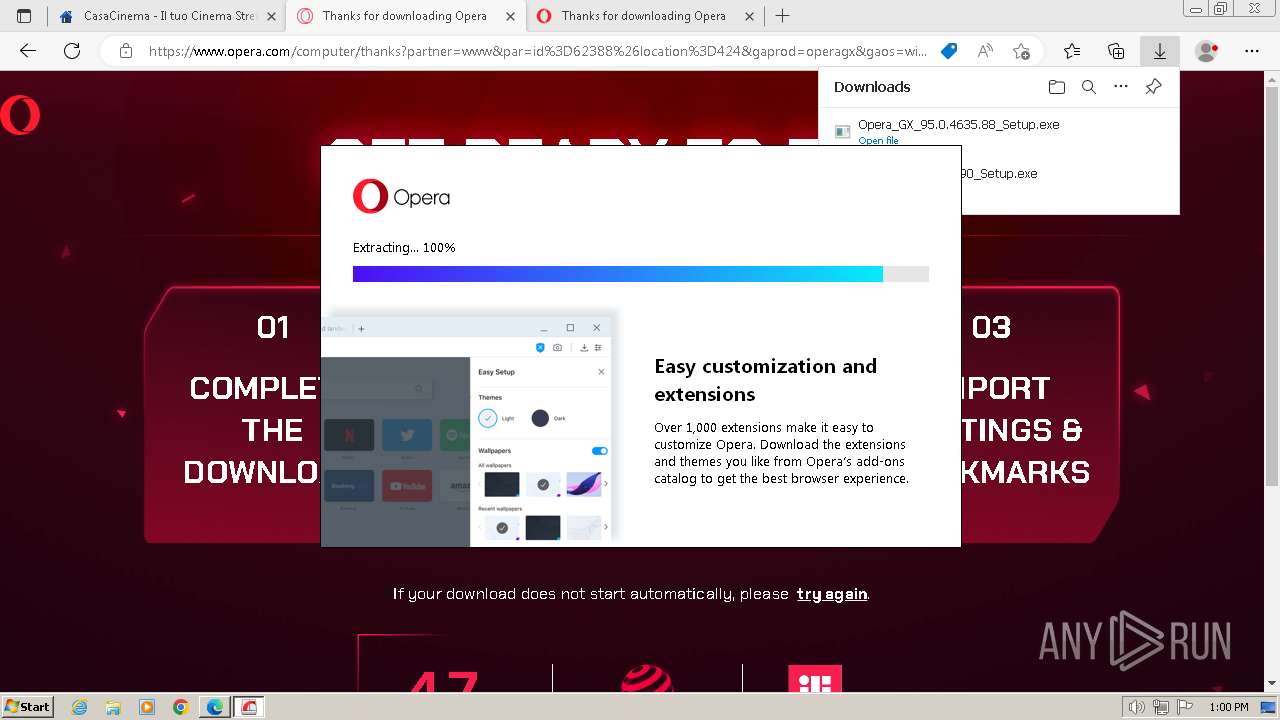Open Windows Explorer folder from taskbar

(113, 707)
